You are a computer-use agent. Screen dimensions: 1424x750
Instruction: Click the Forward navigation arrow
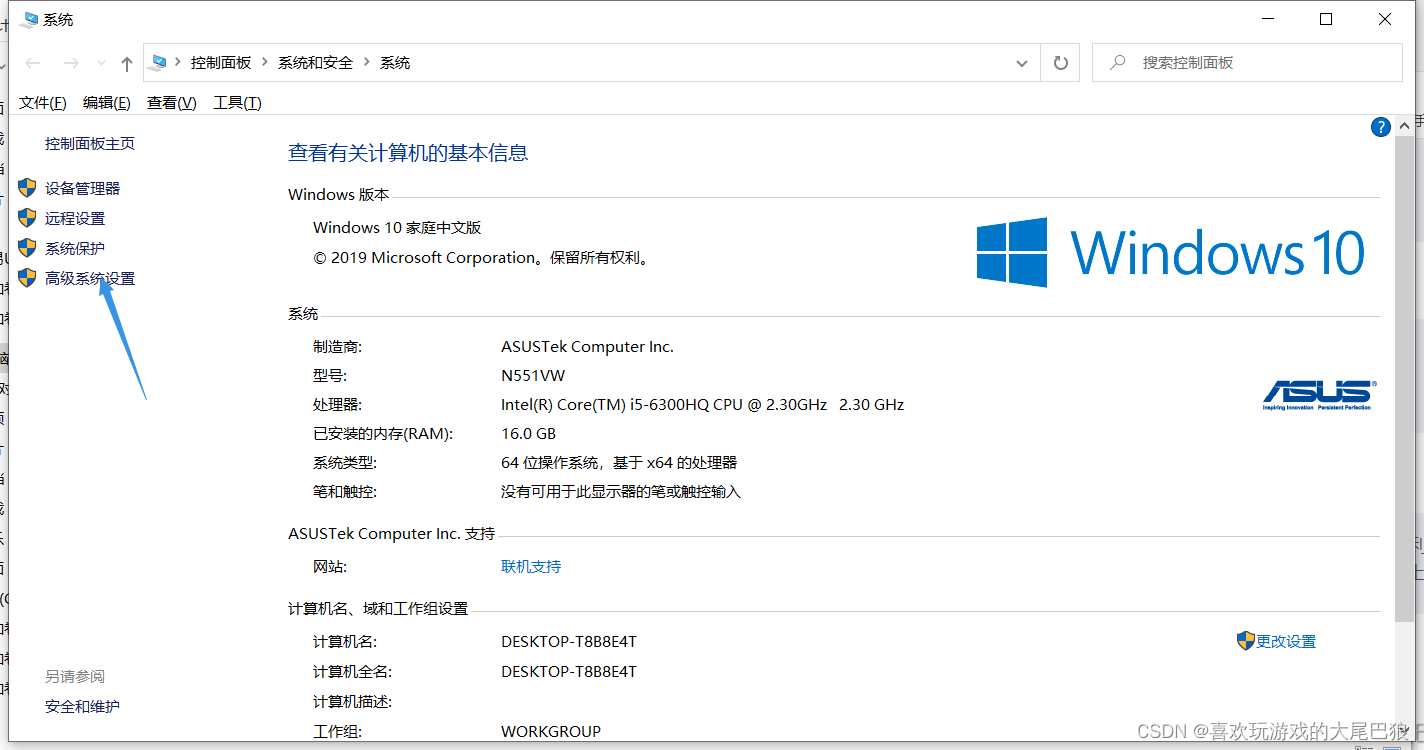(x=71, y=63)
